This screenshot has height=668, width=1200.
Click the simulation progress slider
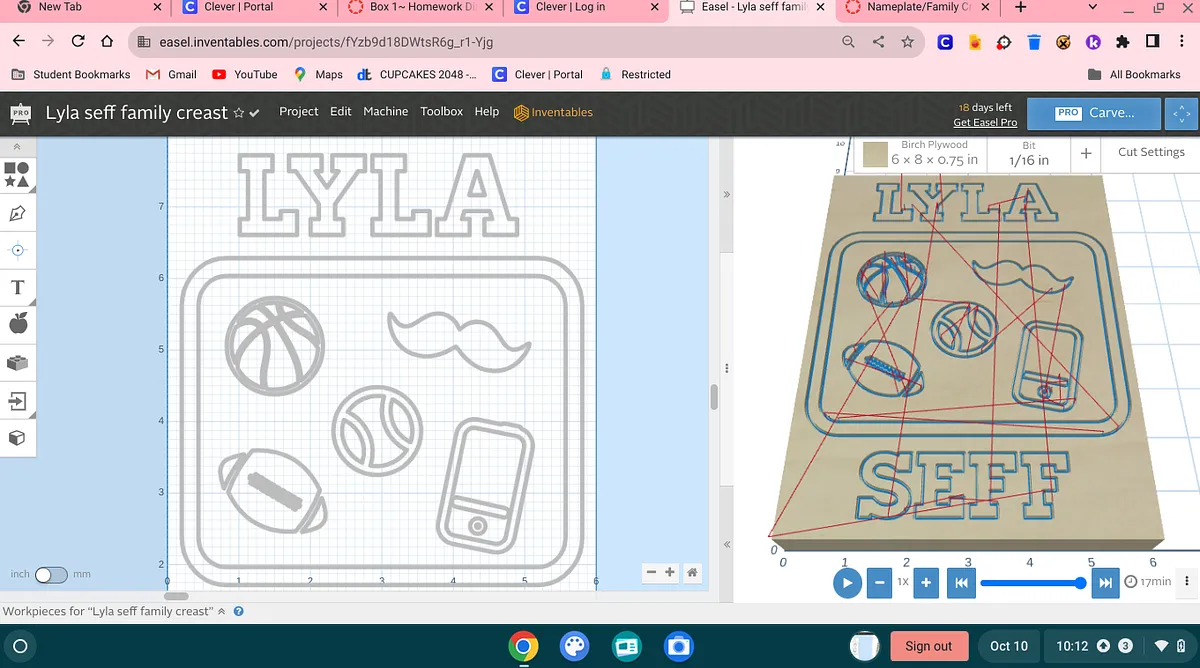click(x=1030, y=582)
